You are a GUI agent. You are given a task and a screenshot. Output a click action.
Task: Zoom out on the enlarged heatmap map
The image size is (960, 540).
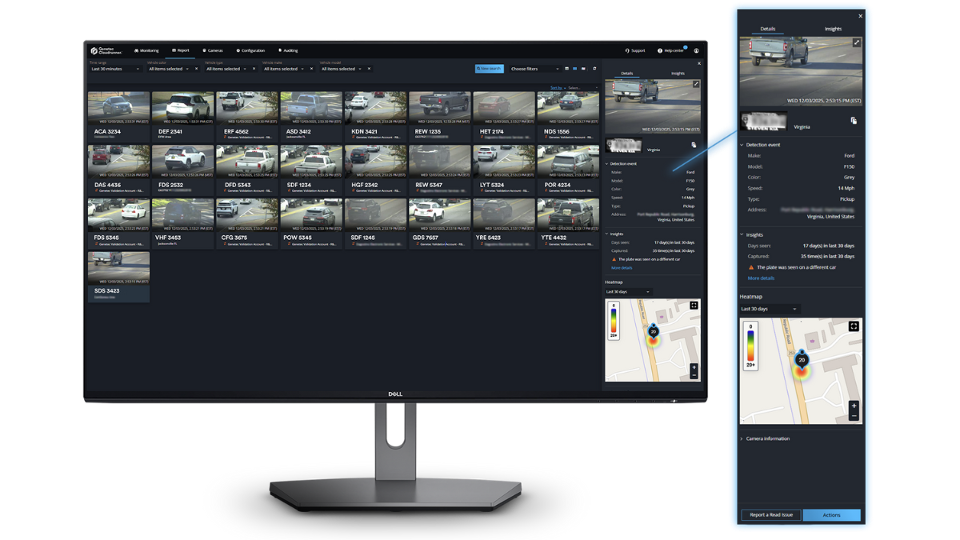[853, 417]
